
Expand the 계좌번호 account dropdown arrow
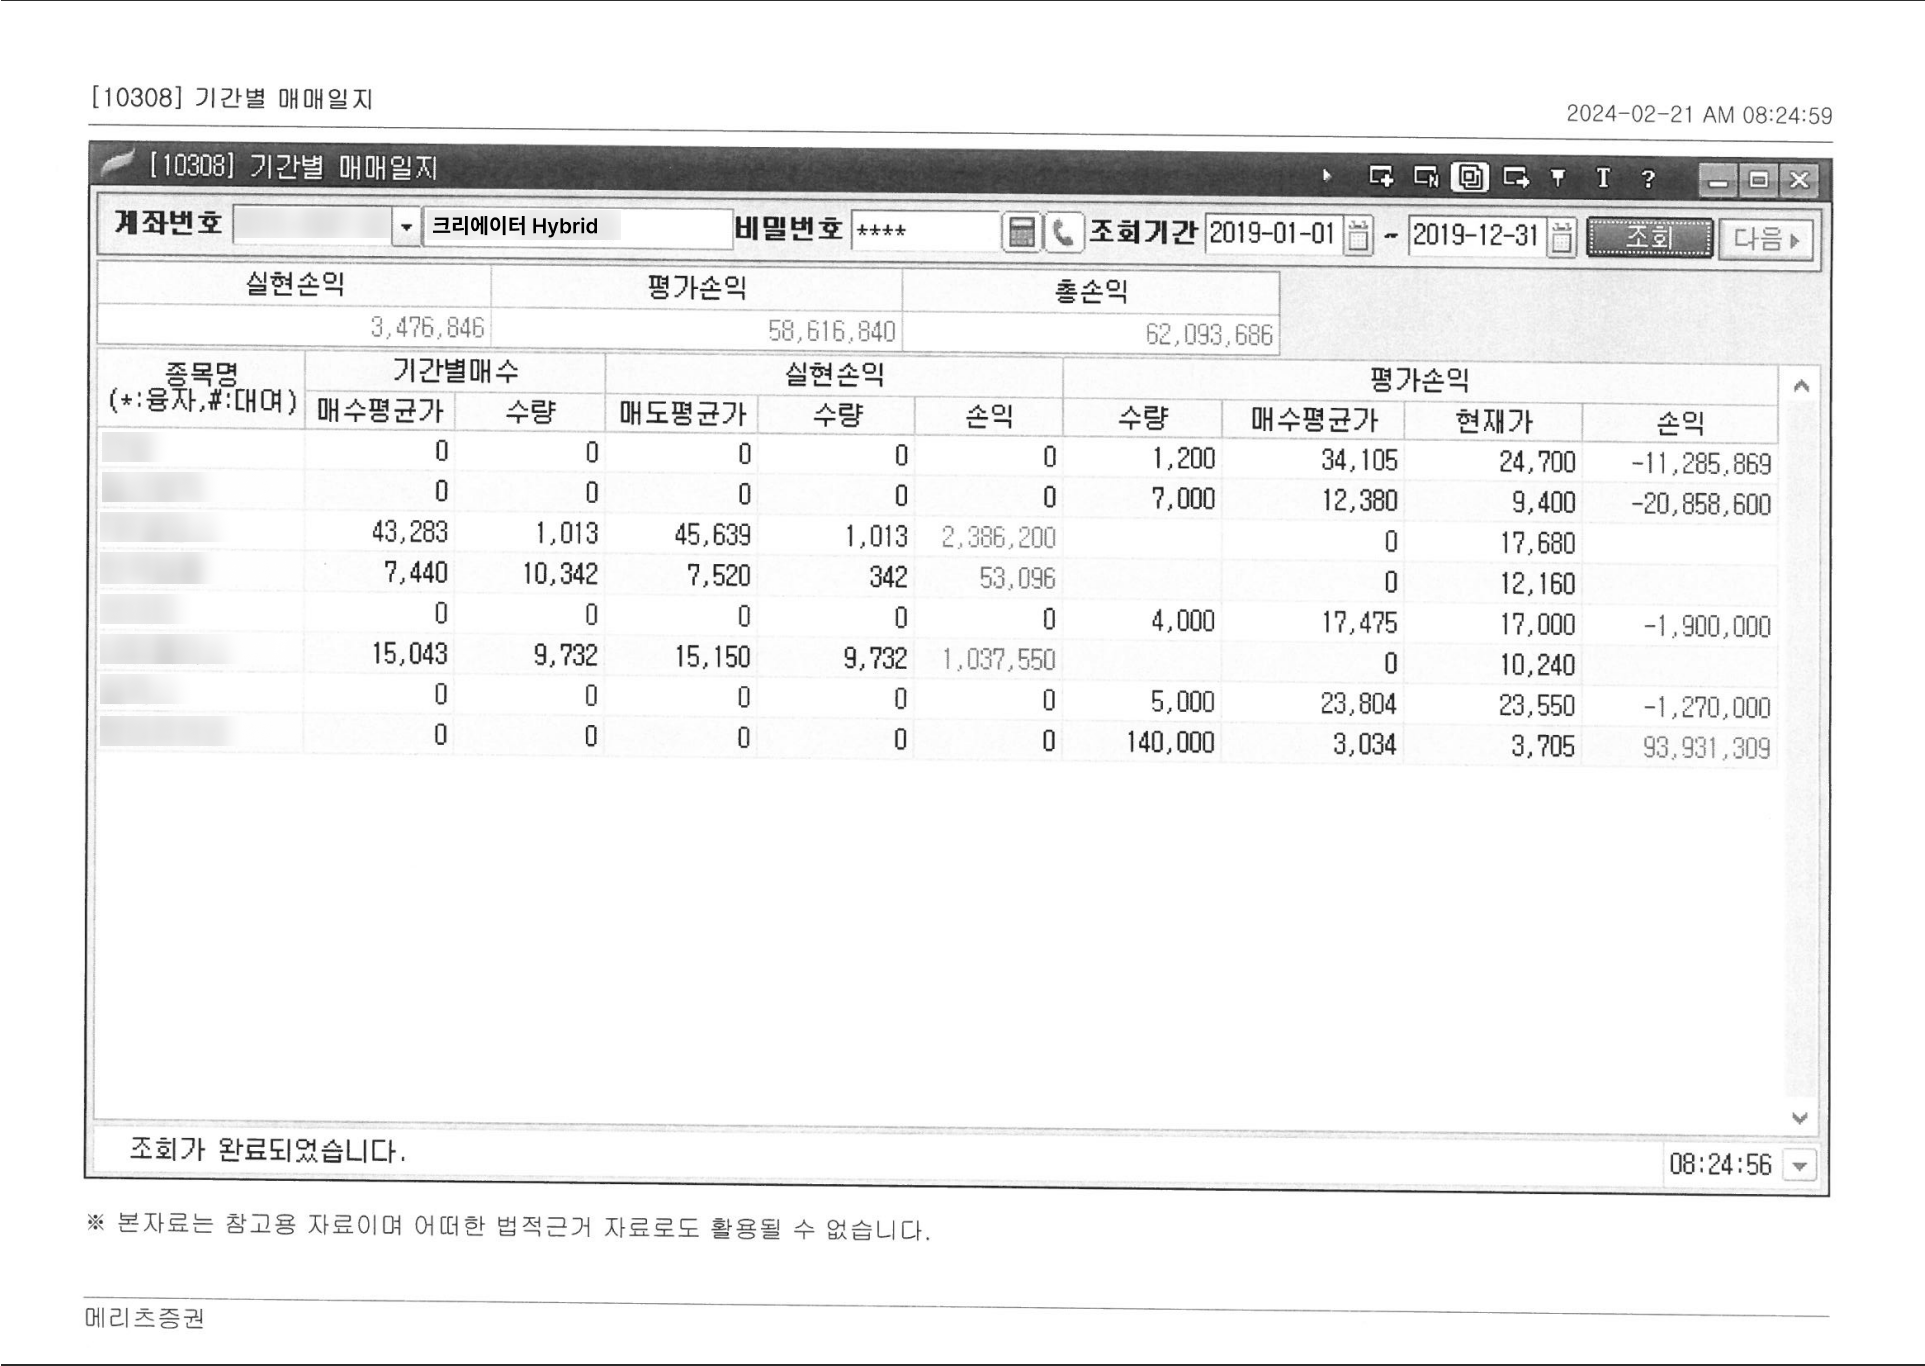pos(406,227)
